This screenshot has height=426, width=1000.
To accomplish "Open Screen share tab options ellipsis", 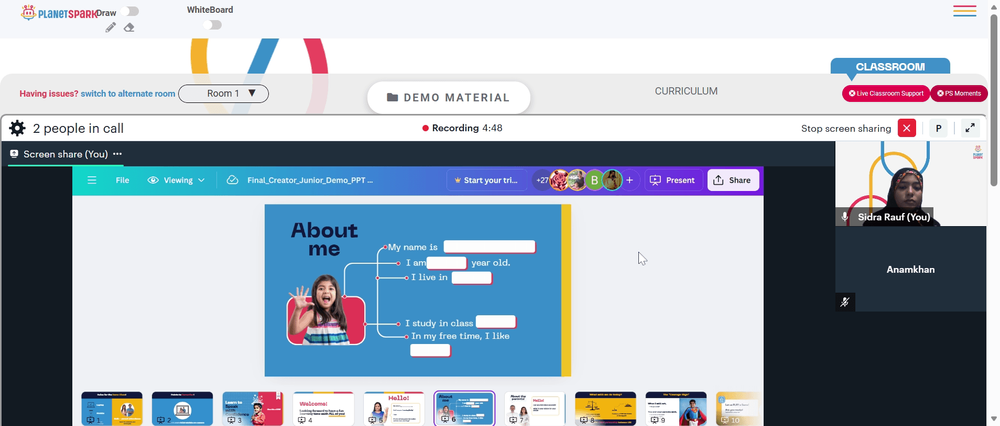I will coord(117,154).
